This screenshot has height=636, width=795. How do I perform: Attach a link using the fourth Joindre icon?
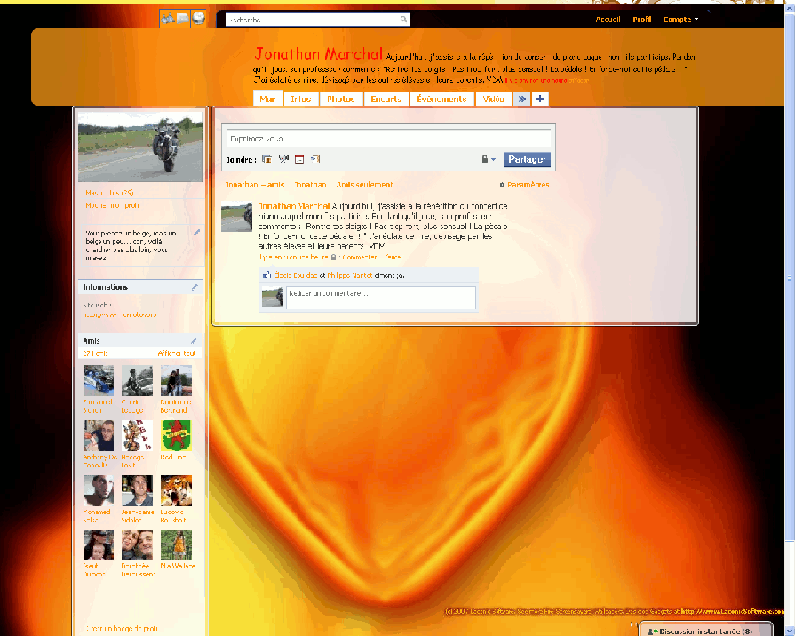[x=315, y=159]
